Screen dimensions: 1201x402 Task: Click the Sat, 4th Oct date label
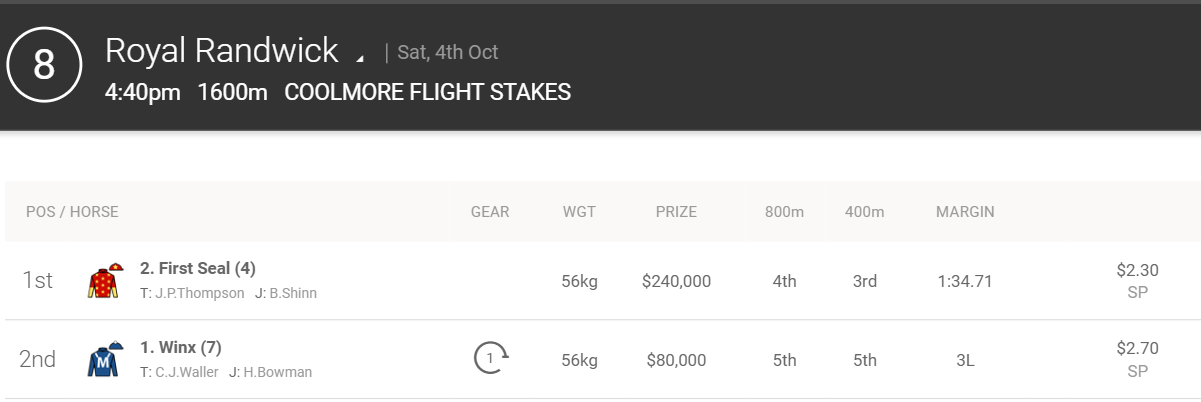[x=448, y=52]
